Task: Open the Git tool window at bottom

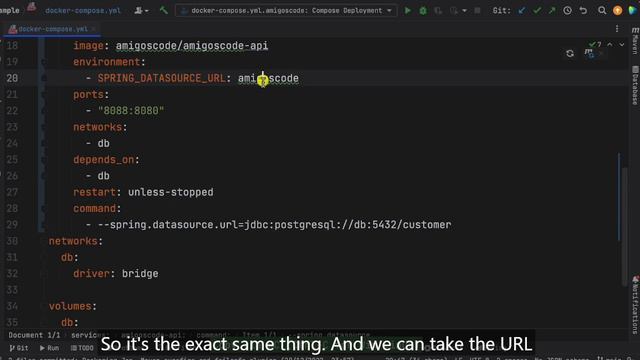Action: (x=19, y=348)
